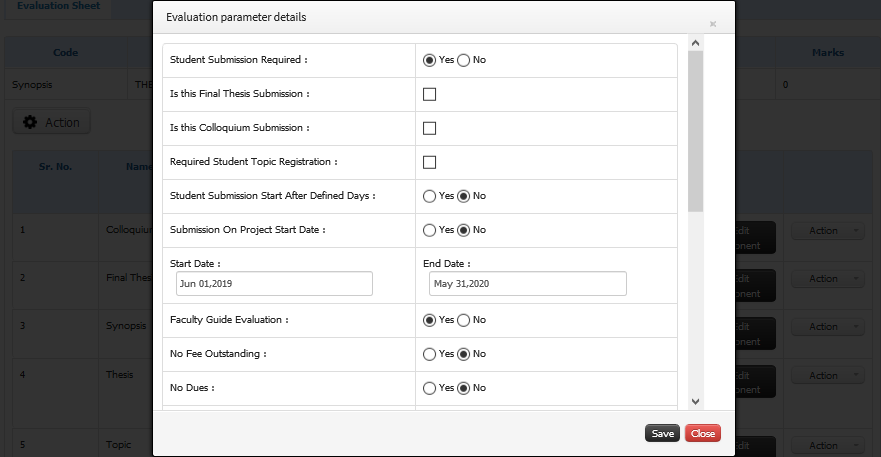Click the red Close button
Viewport: 881px width, 457px height.
[703, 433]
